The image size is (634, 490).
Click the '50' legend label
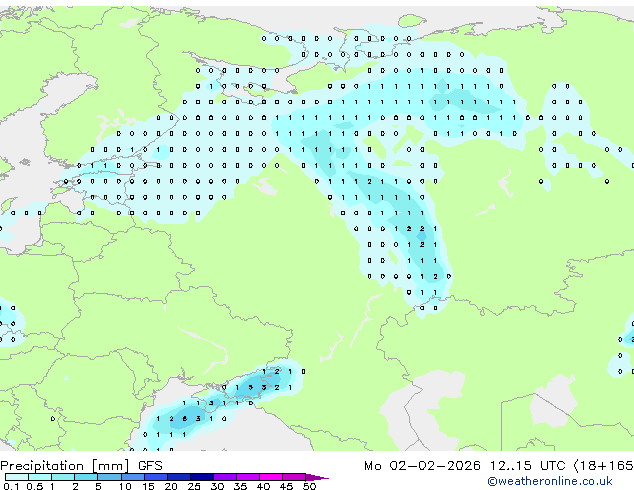coord(310,486)
